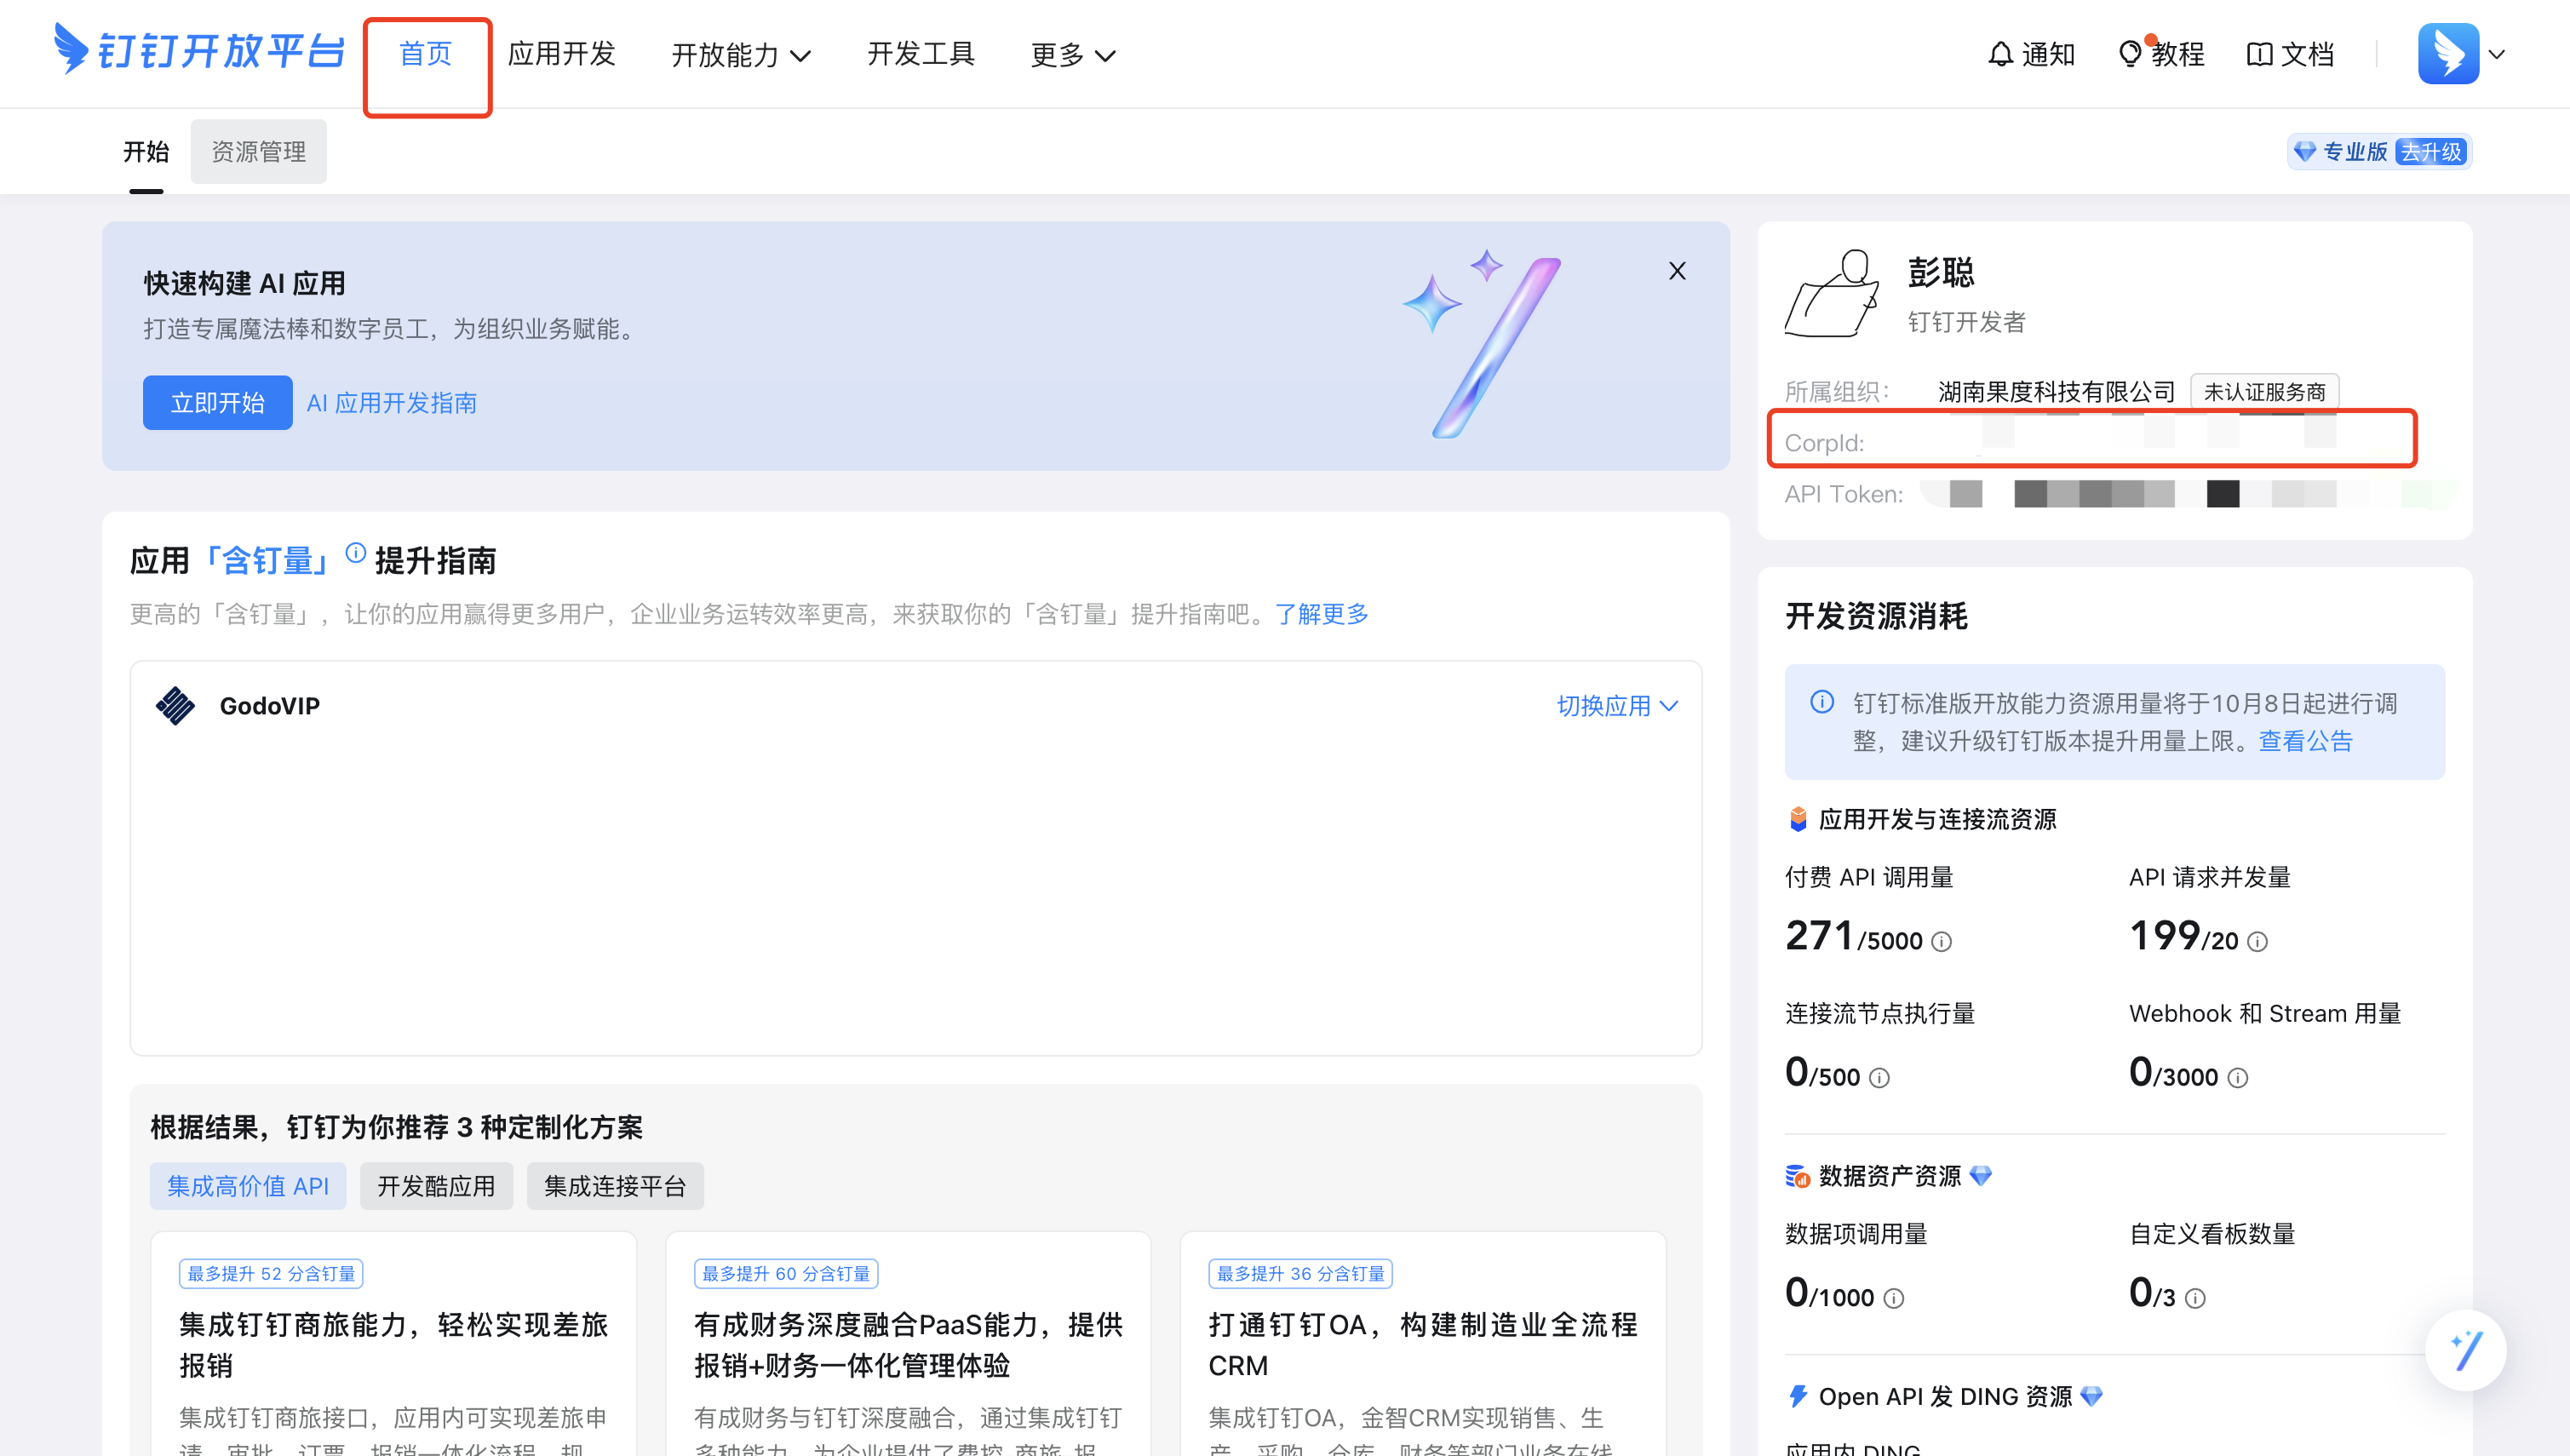Open the docs book icon
The width and height of the screenshot is (2570, 1456).
coord(2258,54)
